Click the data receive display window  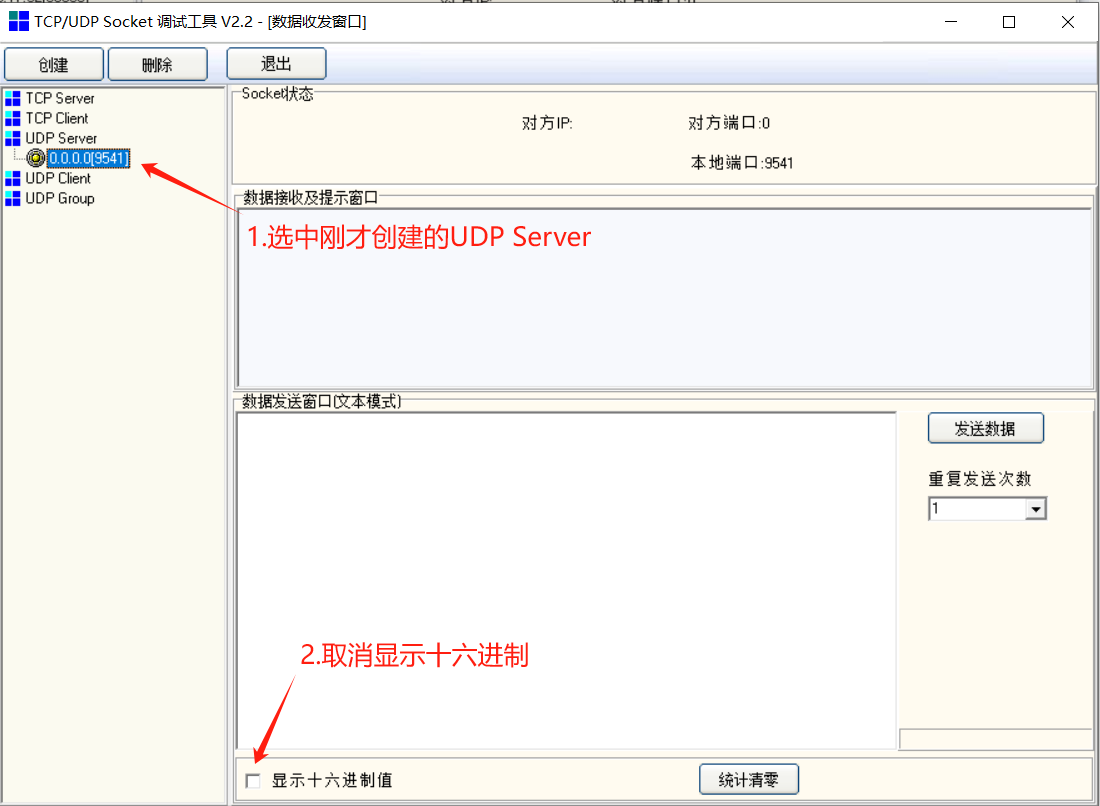665,295
